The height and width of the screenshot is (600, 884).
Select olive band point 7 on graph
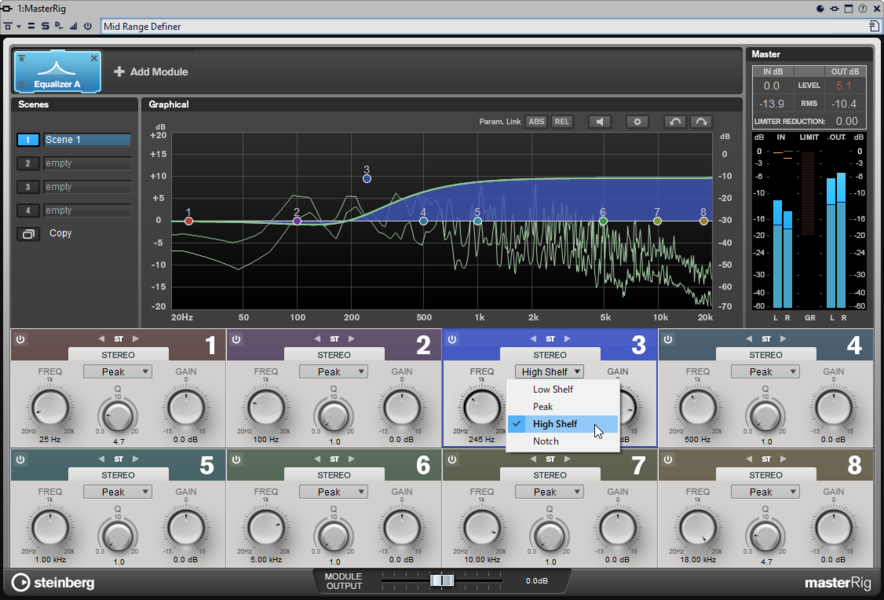[657, 221]
